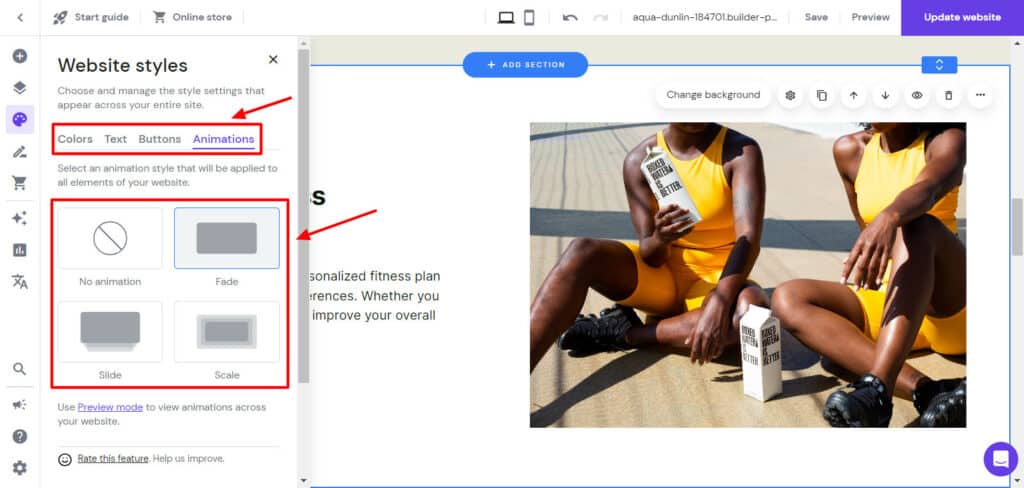Click the blue section expand chevron handle
The image size is (1024, 488).
pos(939,65)
